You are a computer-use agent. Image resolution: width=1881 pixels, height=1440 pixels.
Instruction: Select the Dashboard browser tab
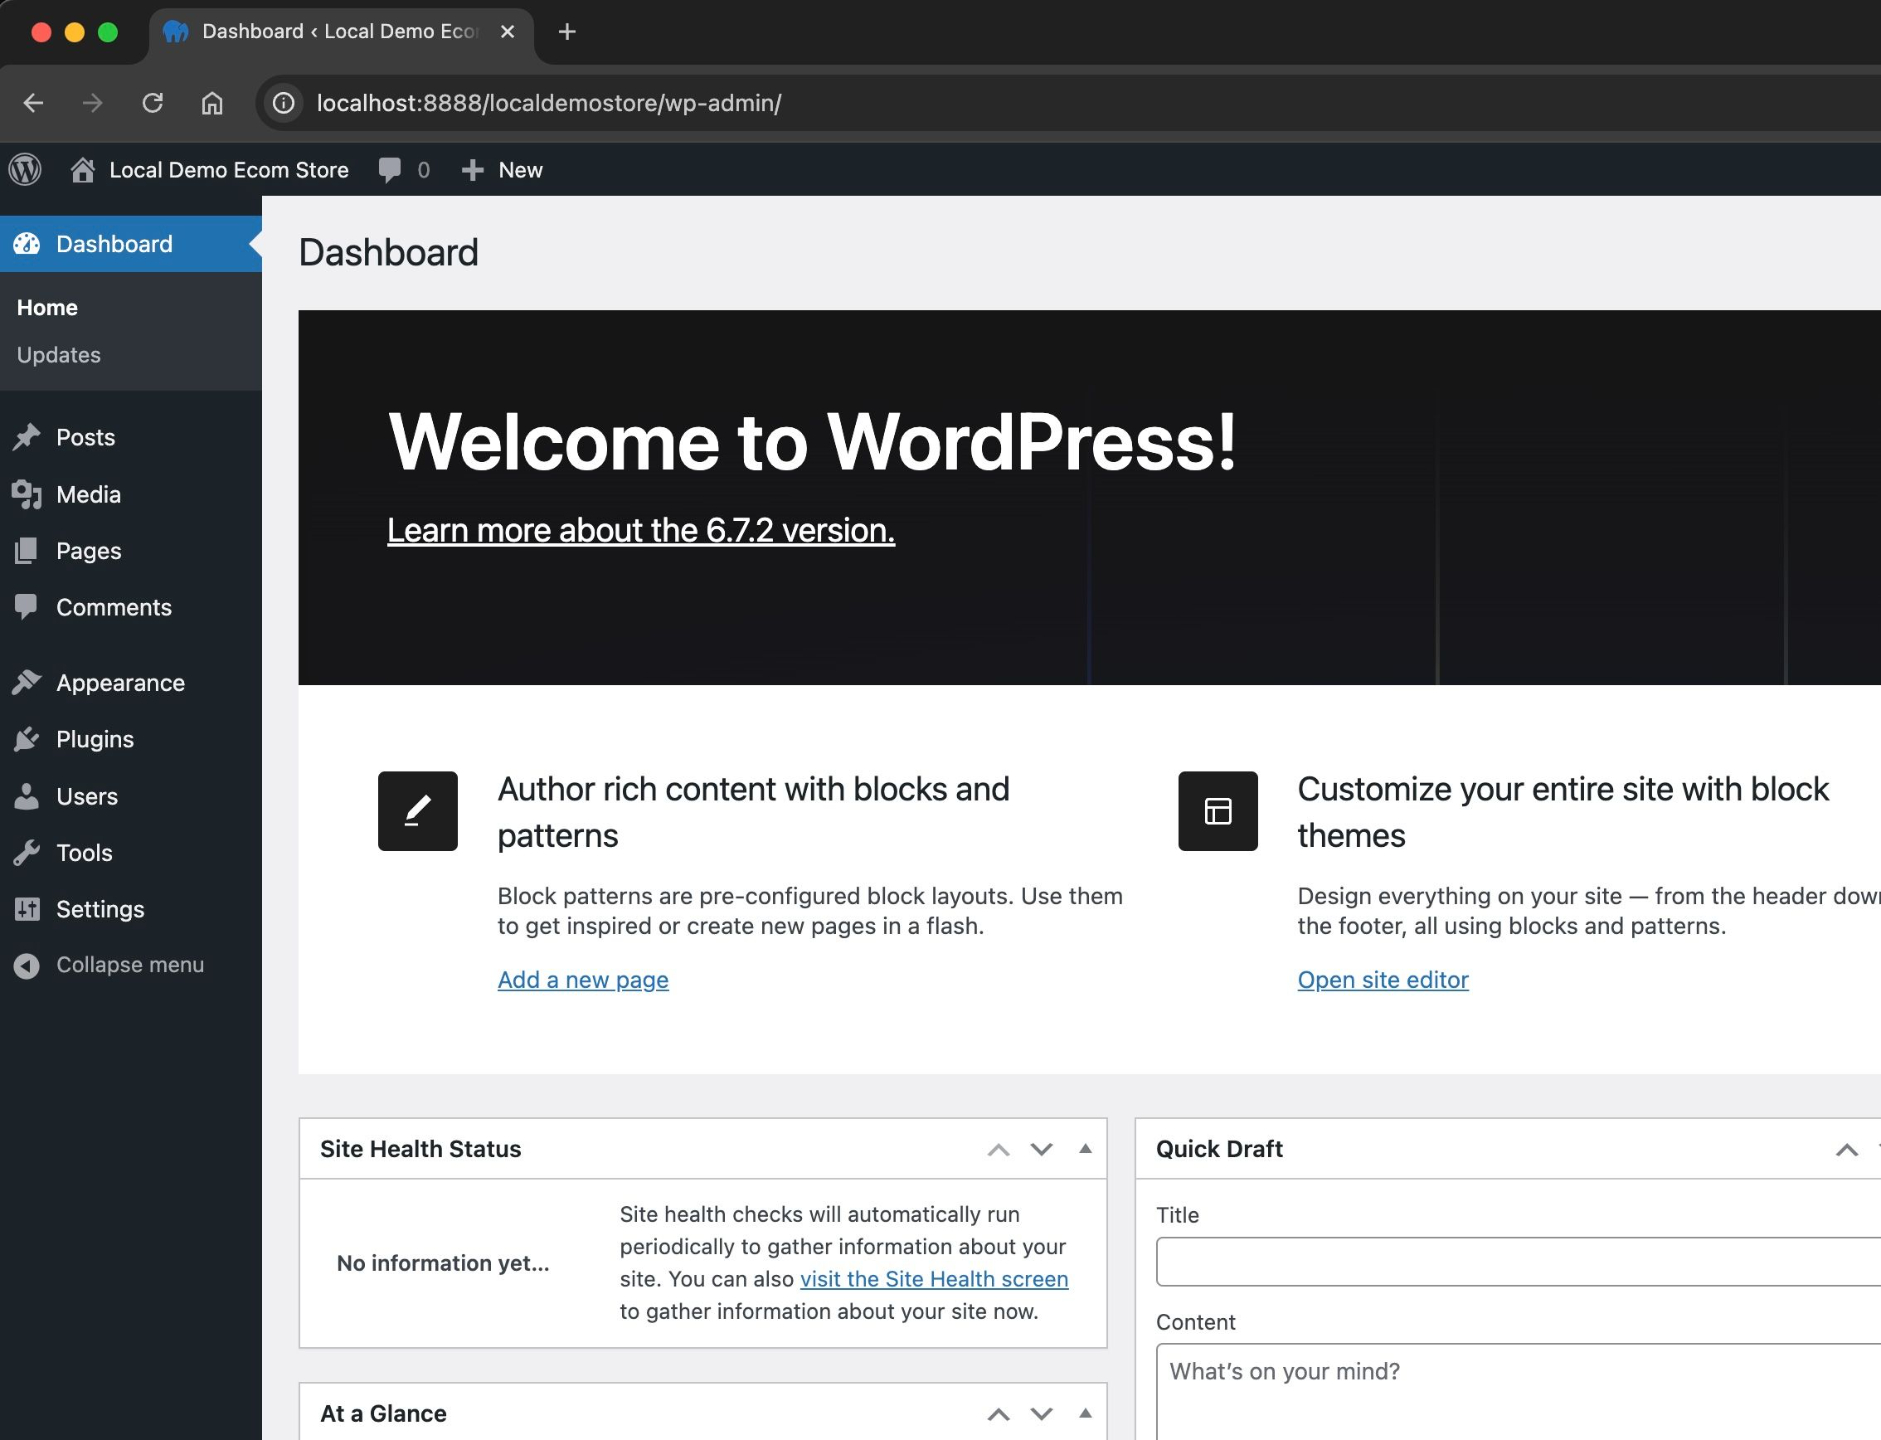click(340, 32)
